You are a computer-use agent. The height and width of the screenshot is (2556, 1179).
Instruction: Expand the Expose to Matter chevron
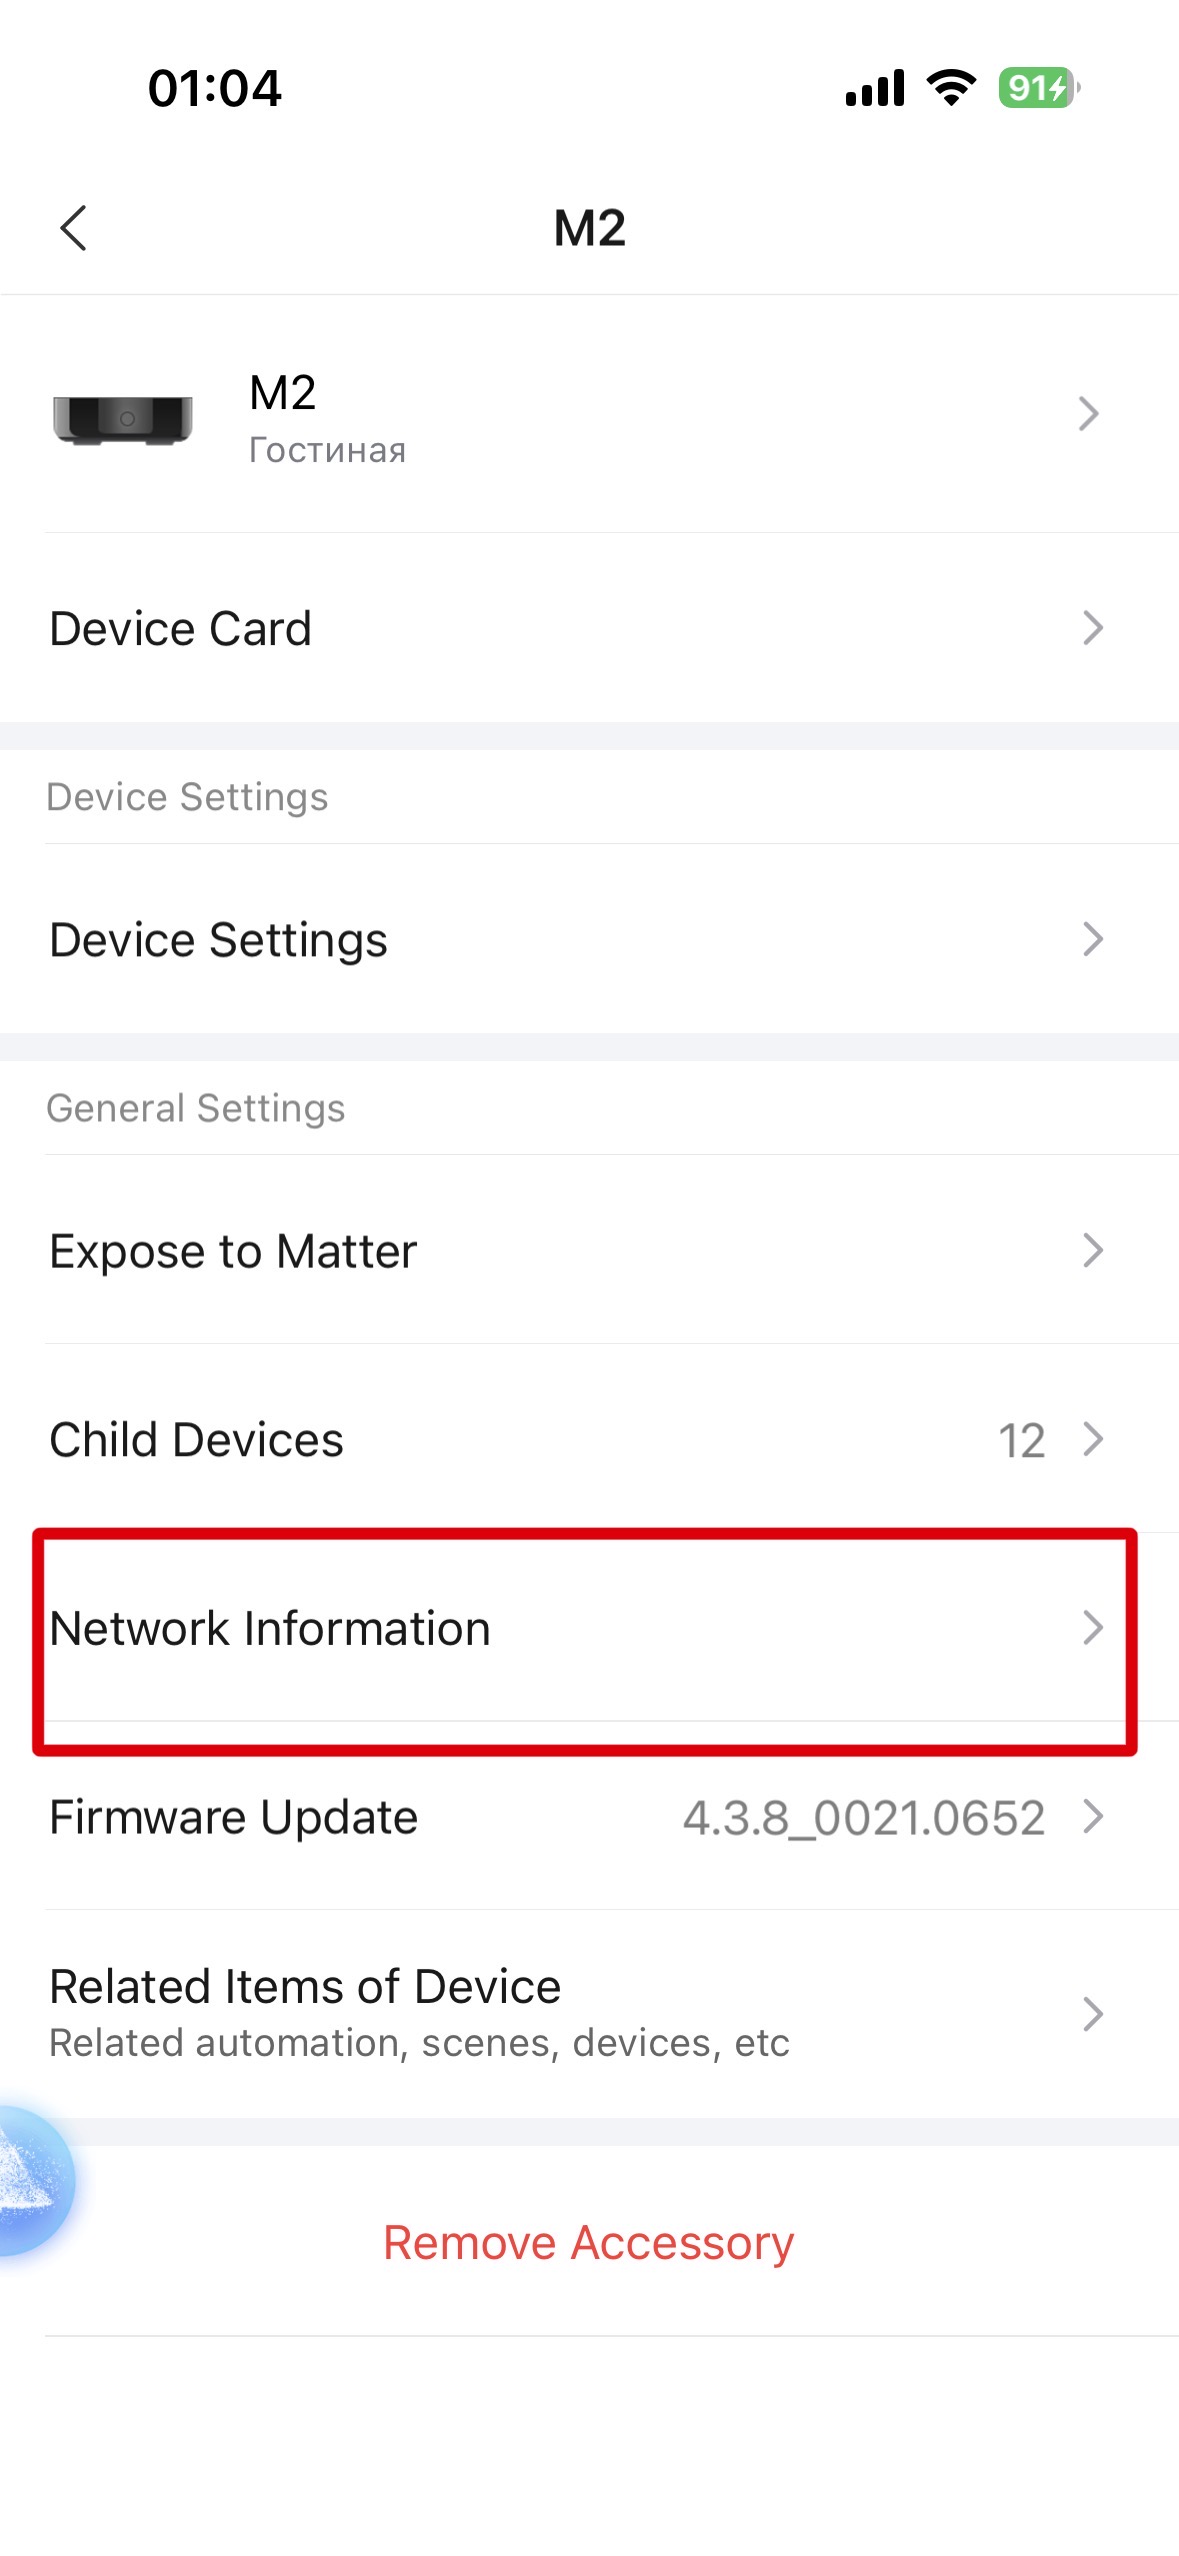(1092, 1250)
